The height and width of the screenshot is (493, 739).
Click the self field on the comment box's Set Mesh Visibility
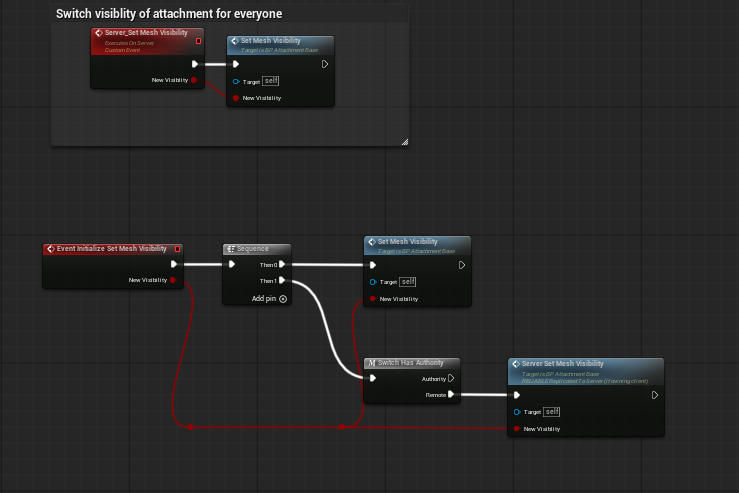click(x=270, y=81)
